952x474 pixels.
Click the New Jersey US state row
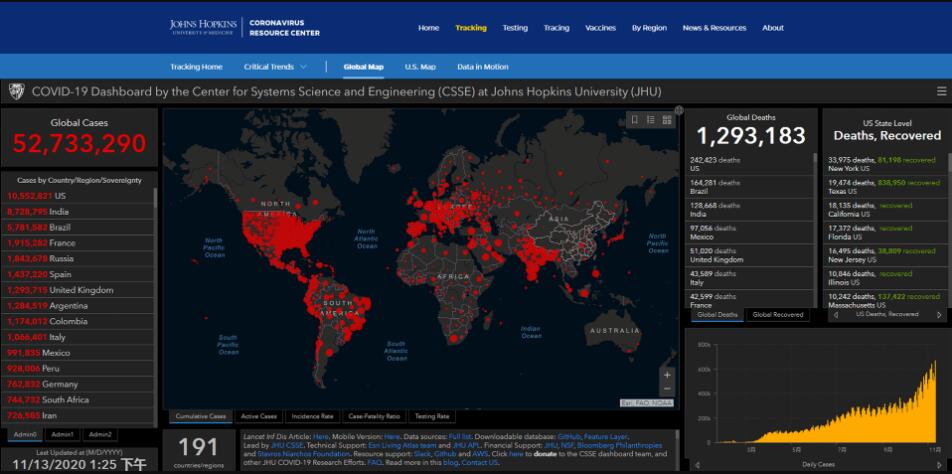click(x=885, y=255)
